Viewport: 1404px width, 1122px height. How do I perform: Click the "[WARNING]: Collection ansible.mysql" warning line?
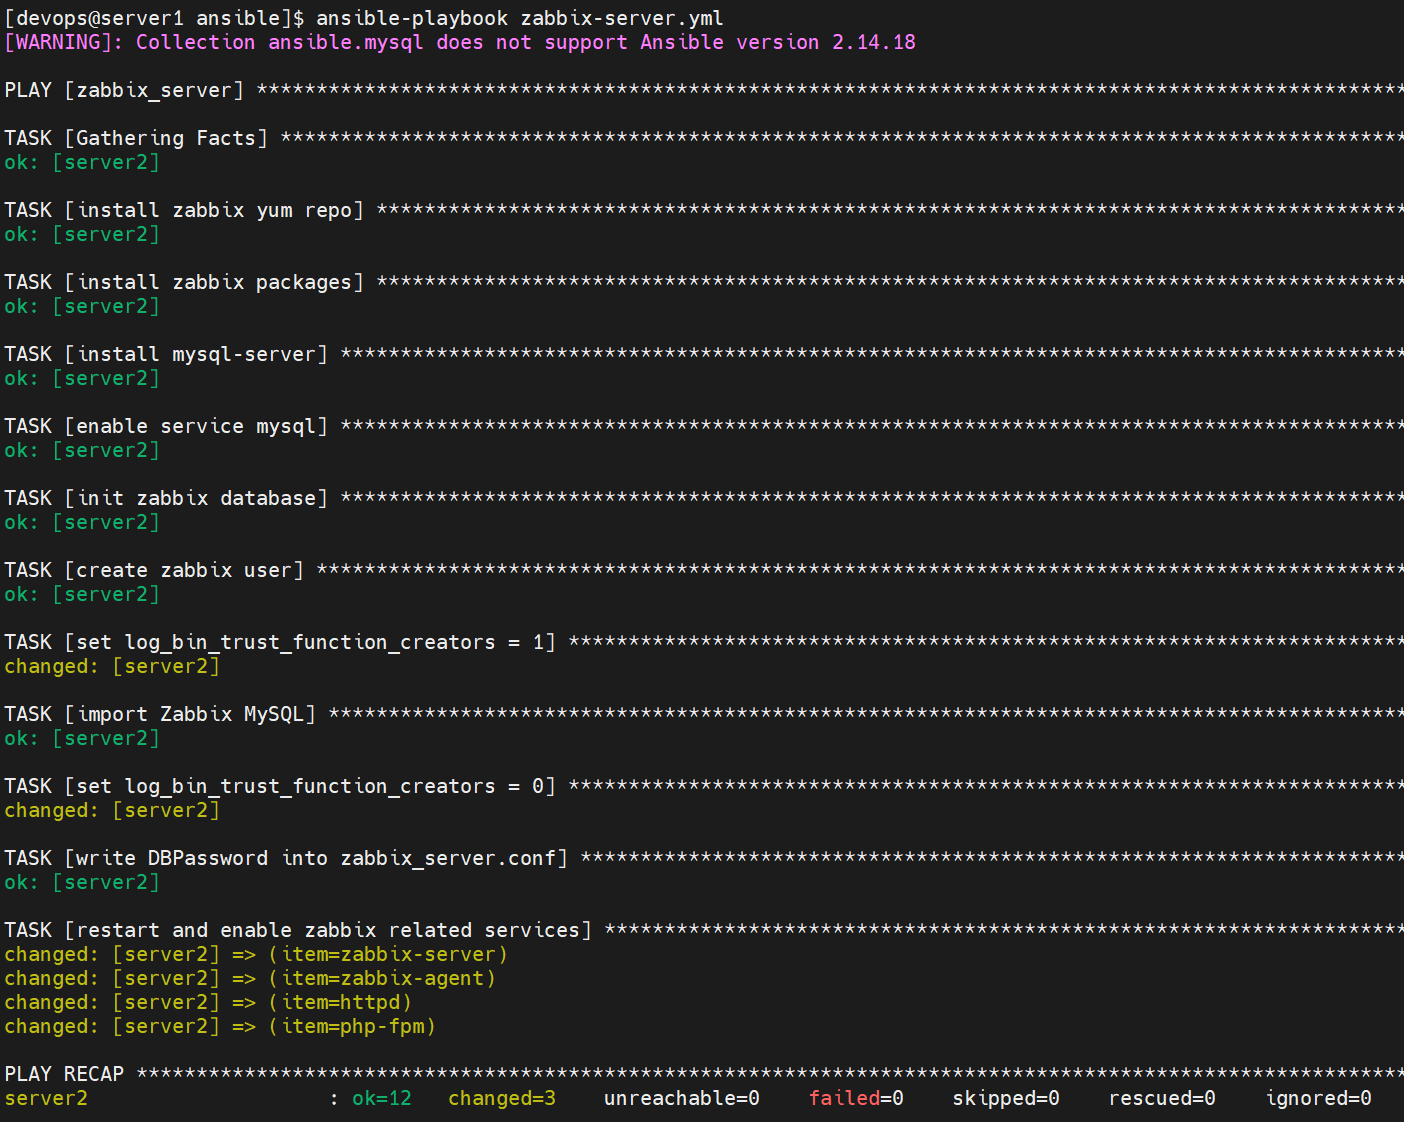[460, 42]
